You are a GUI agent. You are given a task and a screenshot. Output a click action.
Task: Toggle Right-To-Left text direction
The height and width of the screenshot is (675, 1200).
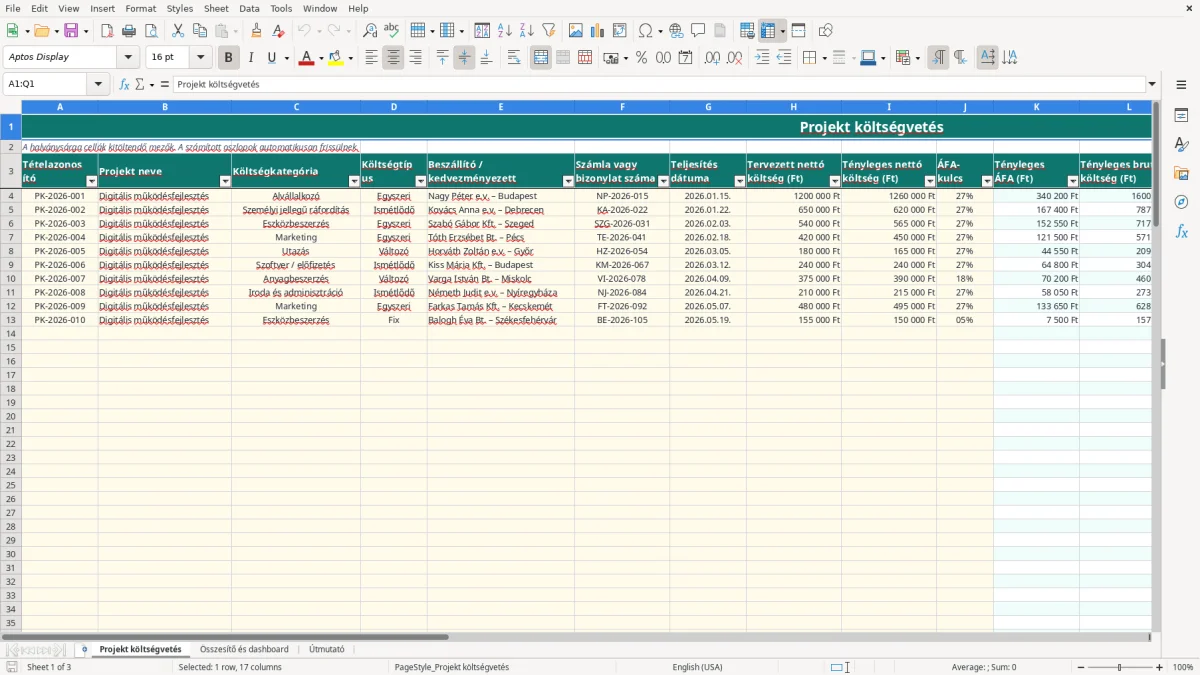click(x=960, y=58)
